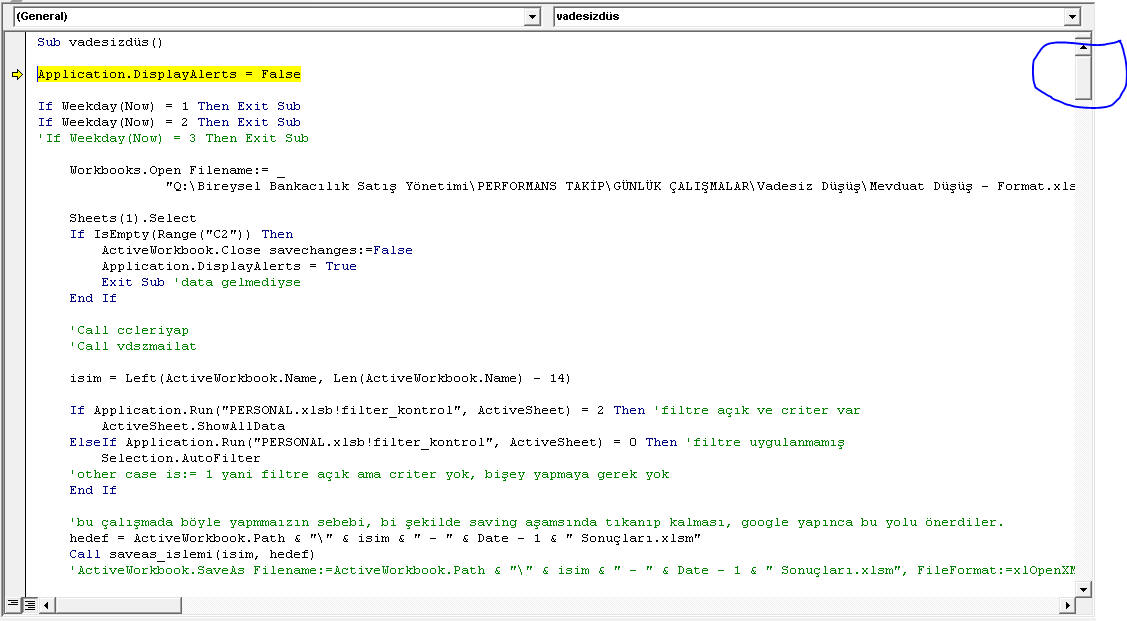This screenshot has height=621, width=1127.
Task: Click the vertical scrollbar thumb
Action: 1083,76
